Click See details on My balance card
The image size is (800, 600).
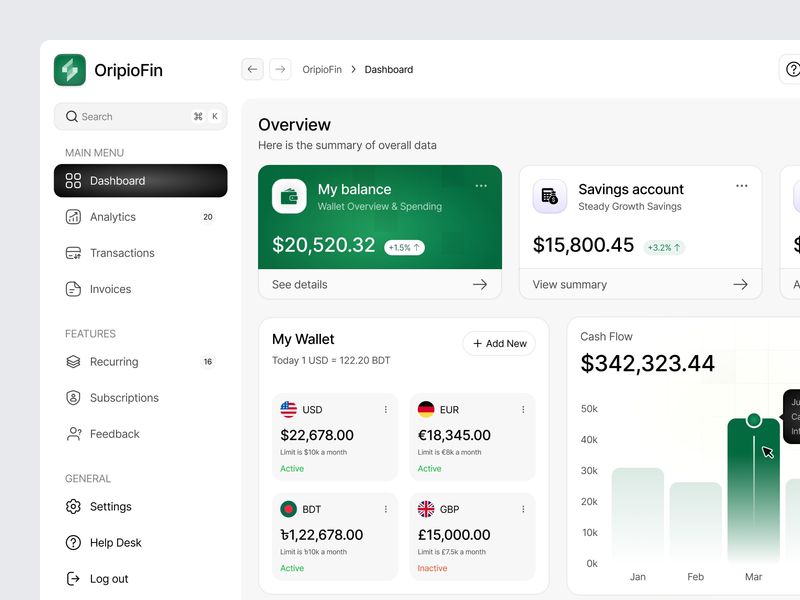[x=302, y=284]
